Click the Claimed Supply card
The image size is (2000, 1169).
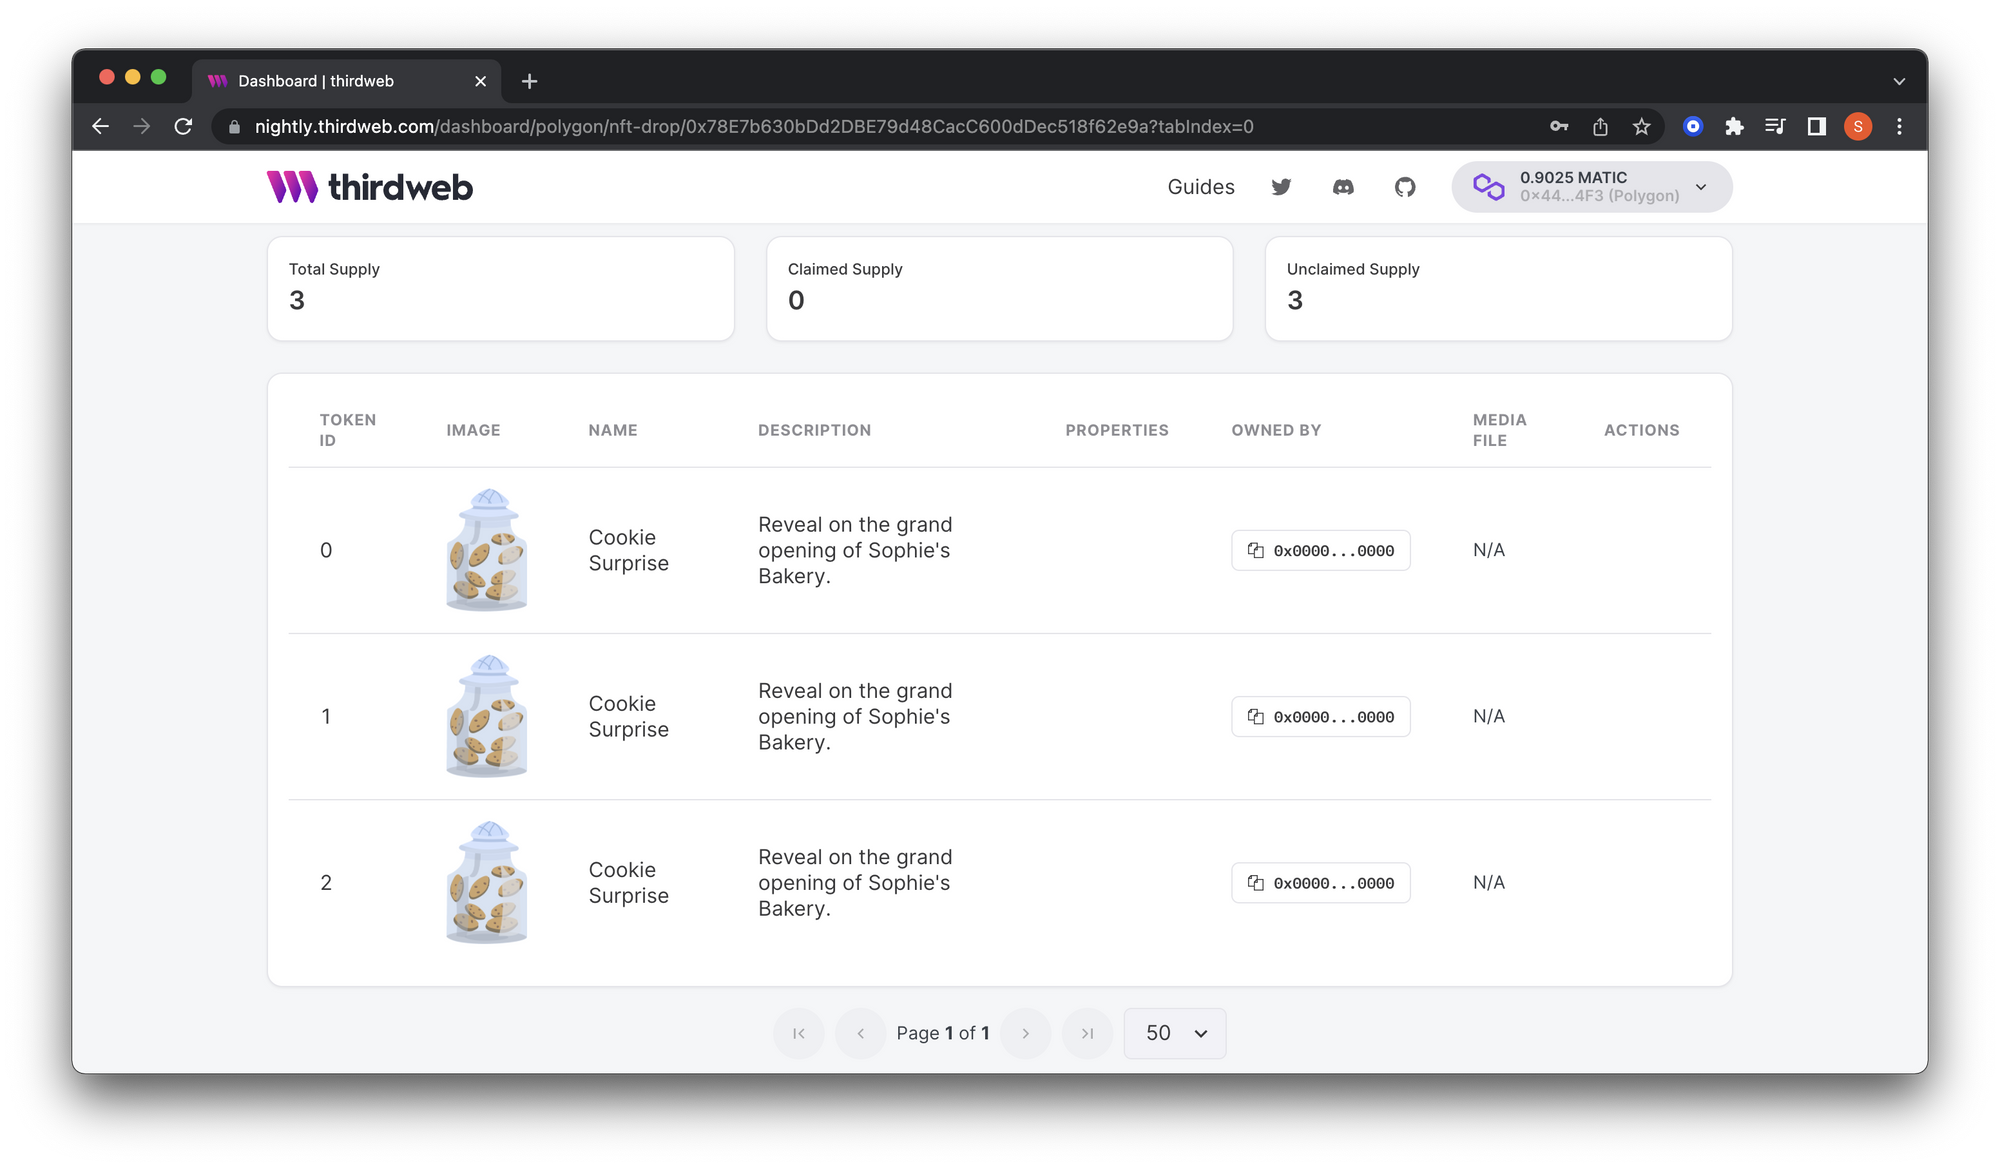[x=999, y=288]
